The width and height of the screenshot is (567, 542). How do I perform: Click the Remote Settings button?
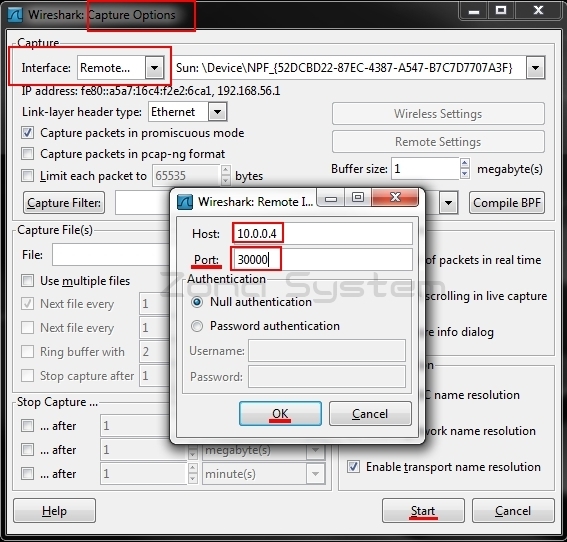click(x=438, y=141)
